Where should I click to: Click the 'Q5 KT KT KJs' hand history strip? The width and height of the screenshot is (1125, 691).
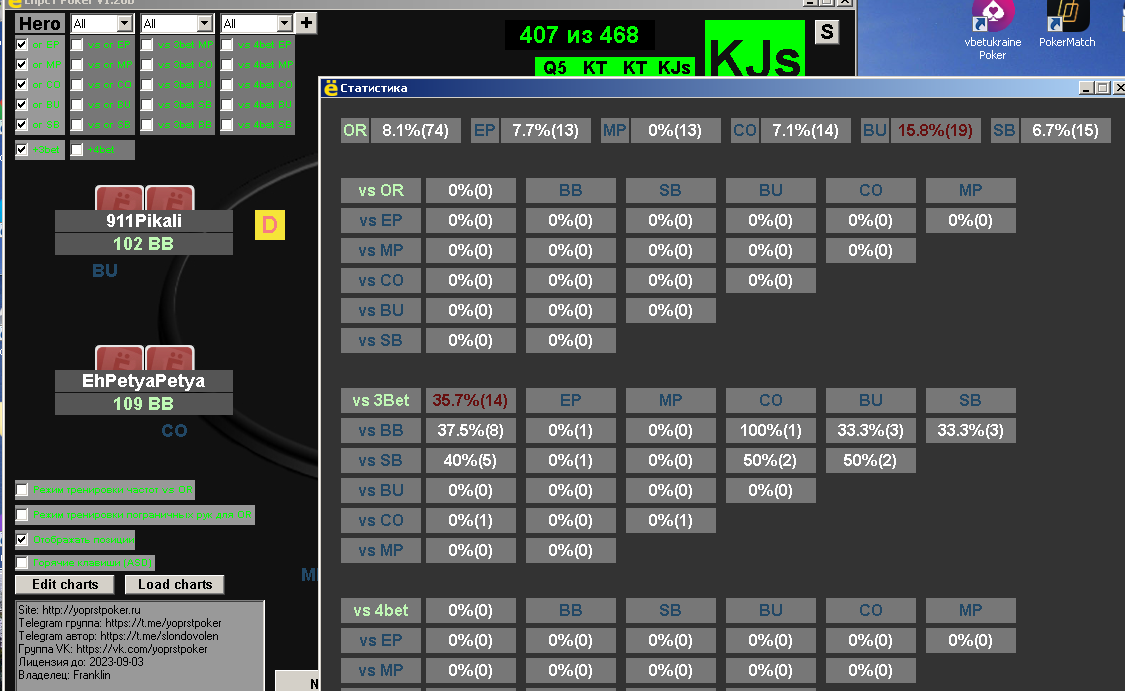point(616,67)
